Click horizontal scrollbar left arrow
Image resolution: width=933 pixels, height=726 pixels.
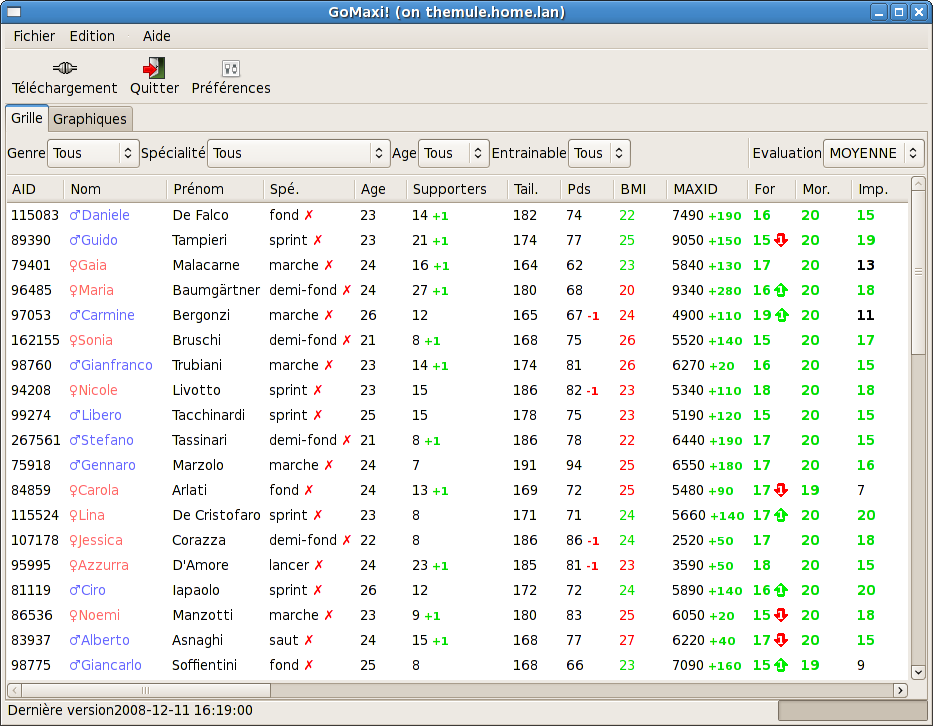pos(14,690)
